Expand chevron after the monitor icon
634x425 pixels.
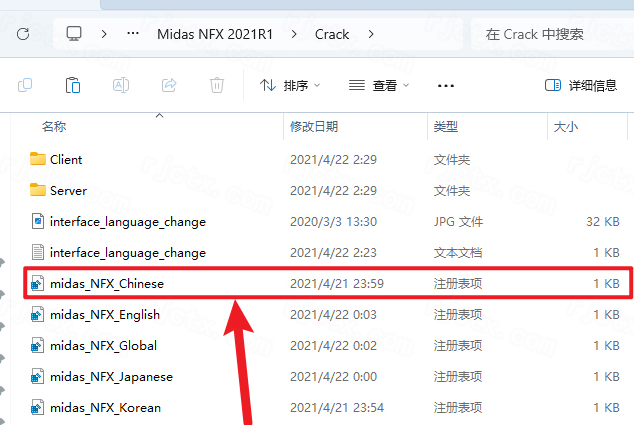104,34
